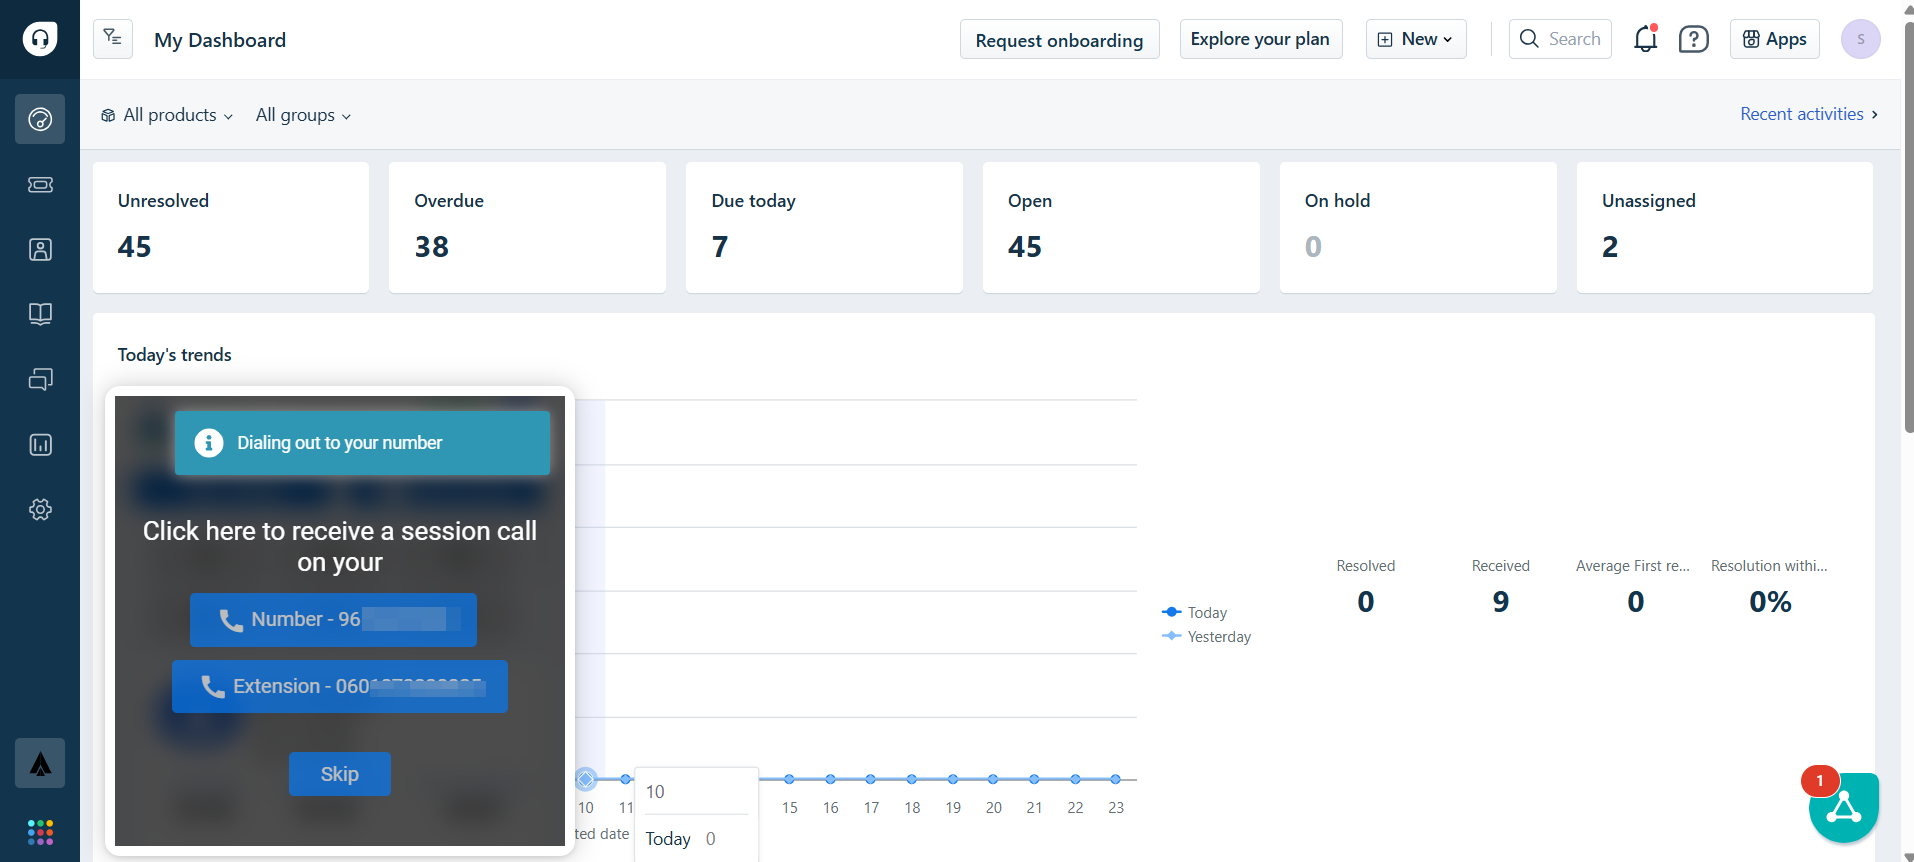
Task: Open the Unassigned tickets card
Action: (1724, 227)
